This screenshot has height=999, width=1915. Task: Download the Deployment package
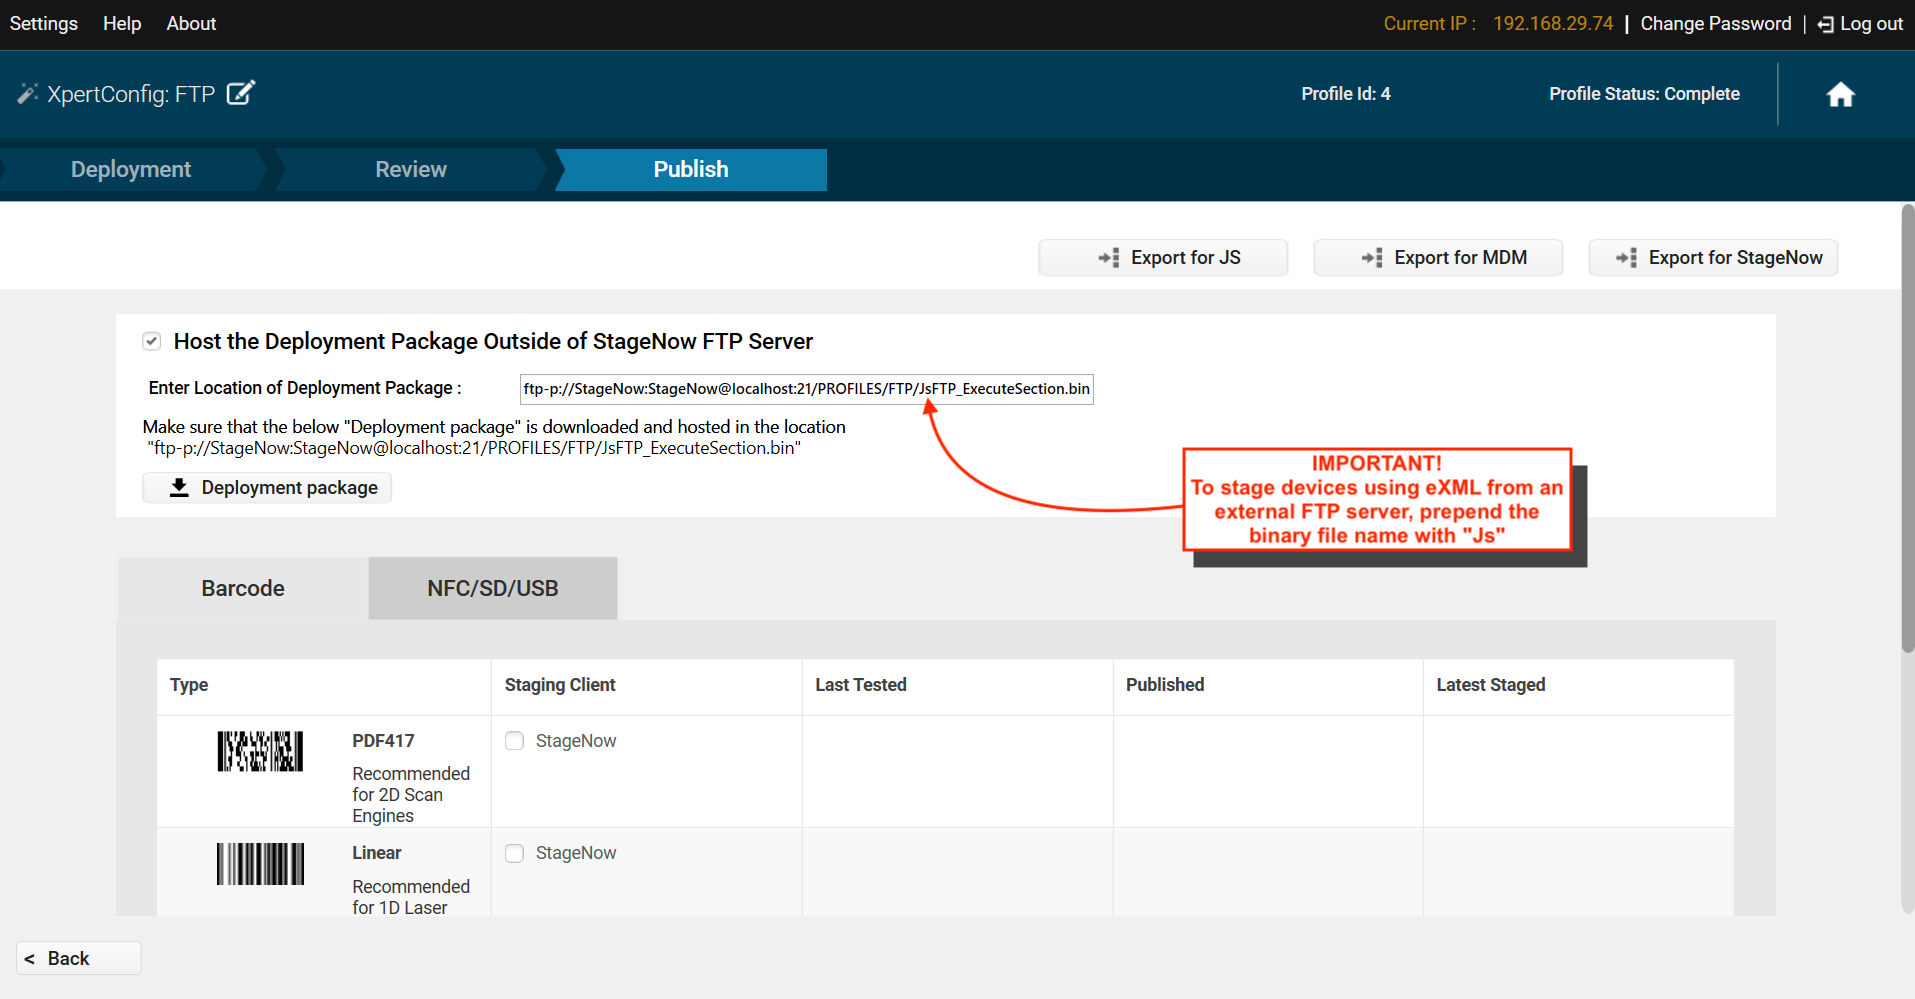point(267,488)
